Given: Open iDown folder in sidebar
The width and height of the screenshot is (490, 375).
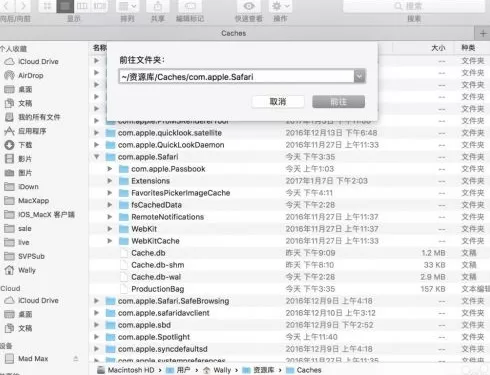Looking at the screenshot, I should (x=22, y=187).
